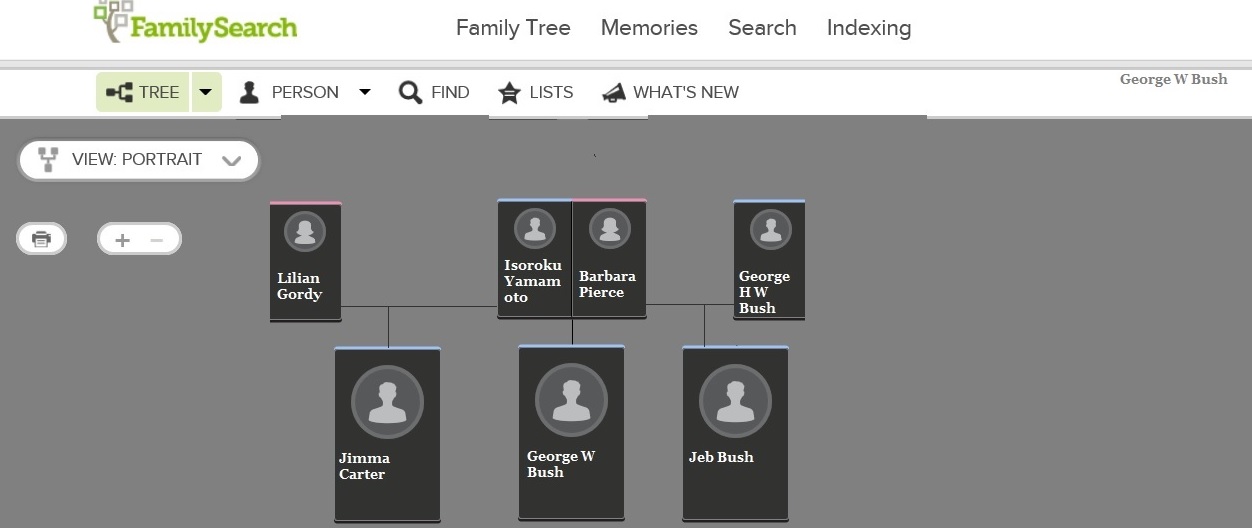Expand the Tree dropdown arrow
1252x528 pixels.
coord(205,92)
